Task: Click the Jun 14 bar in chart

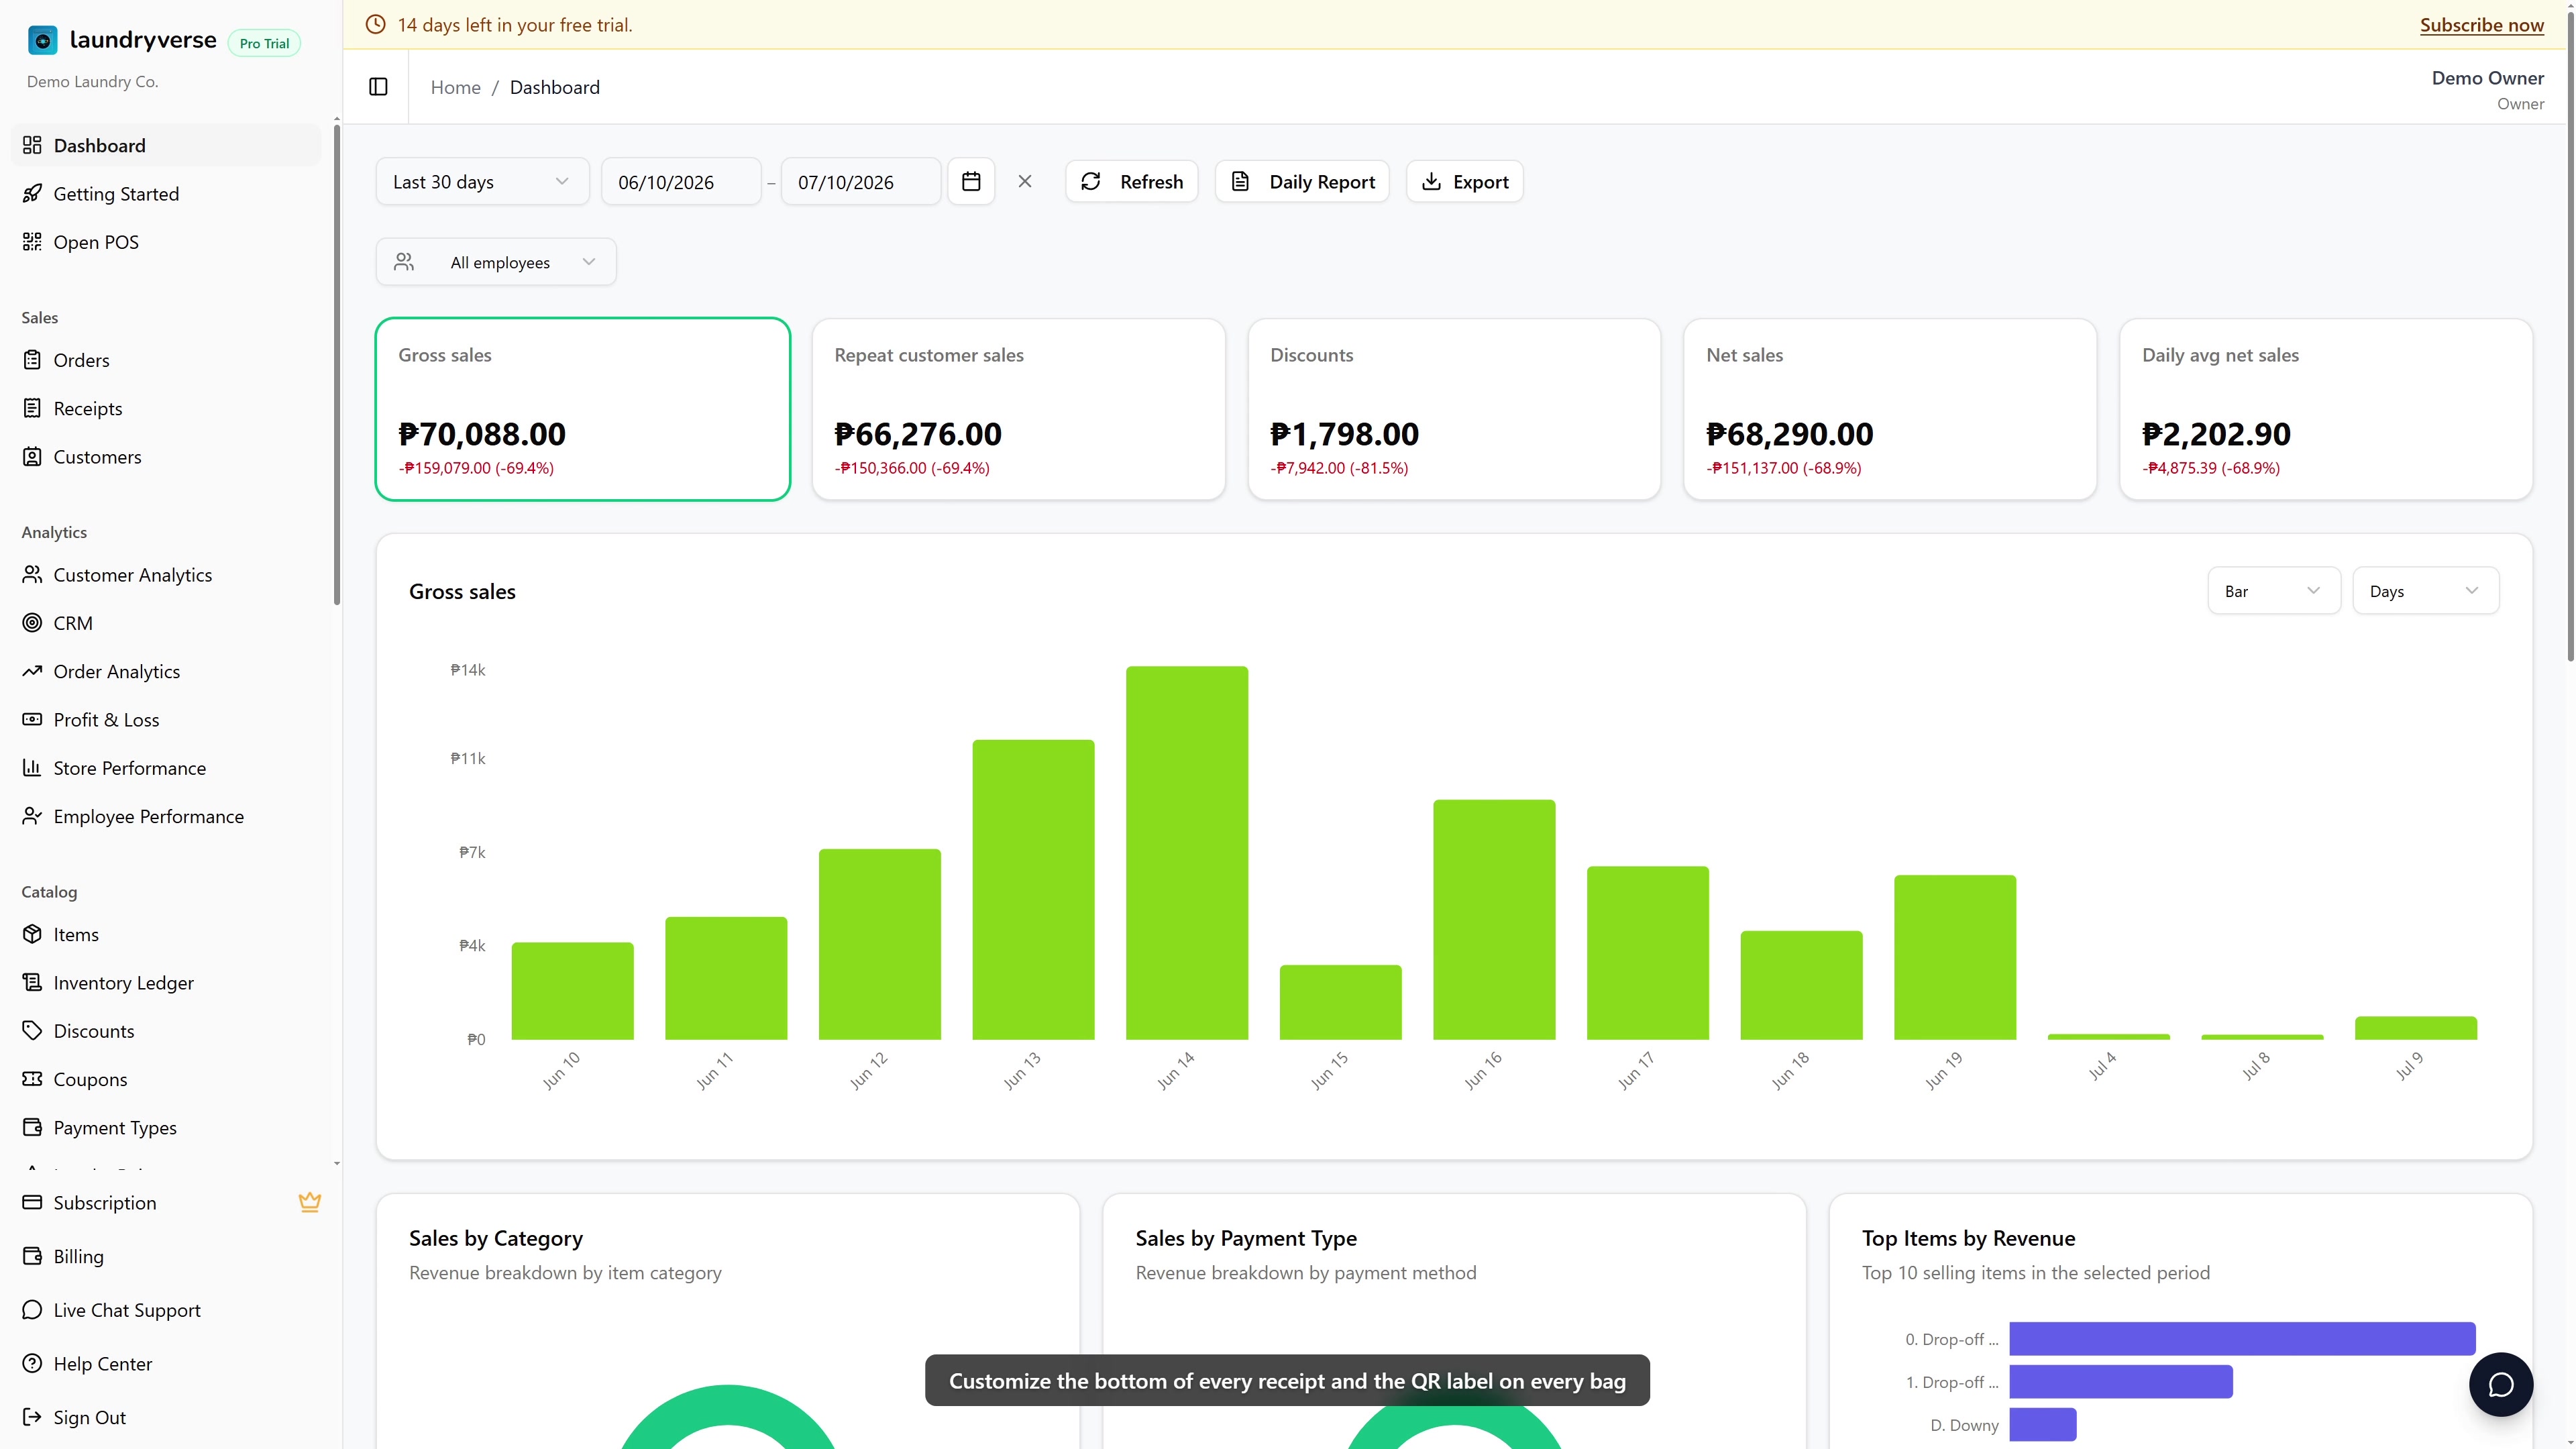Action: click(1187, 853)
